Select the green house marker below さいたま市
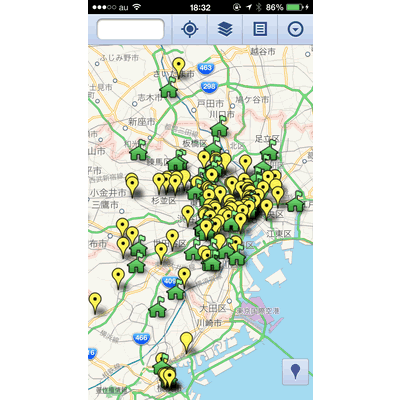 [169, 88]
